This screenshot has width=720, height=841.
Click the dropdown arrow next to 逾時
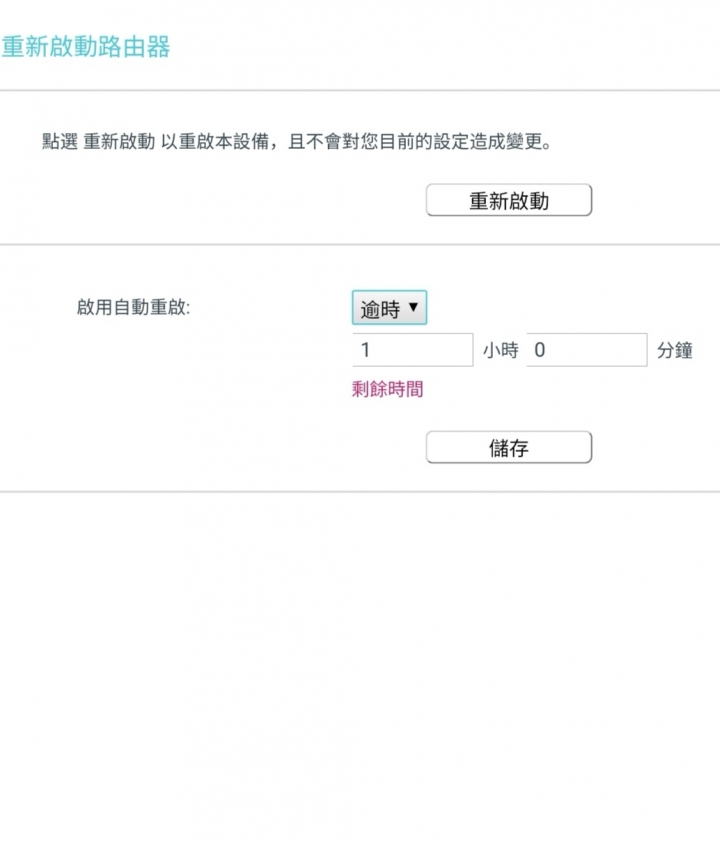413,307
